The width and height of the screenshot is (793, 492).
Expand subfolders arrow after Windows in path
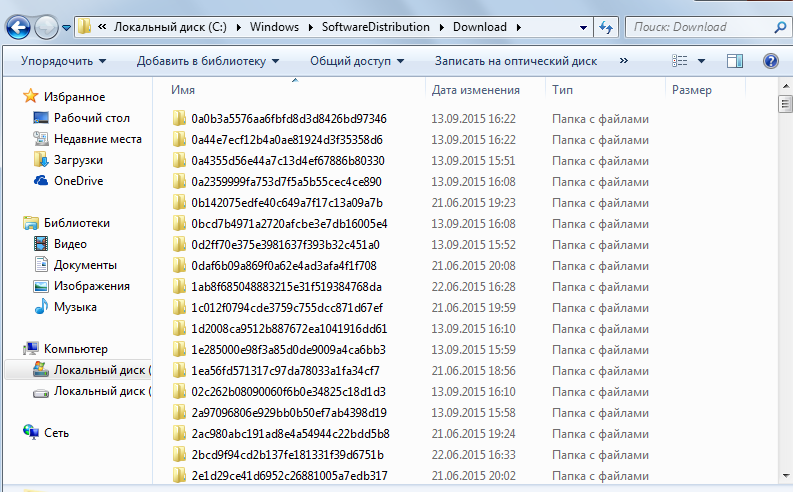click(311, 28)
